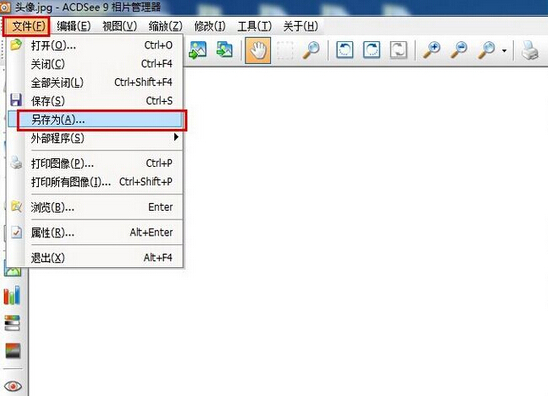
Task: Click the red-eye reduction tool icon
Action: [x=13, y=386]
